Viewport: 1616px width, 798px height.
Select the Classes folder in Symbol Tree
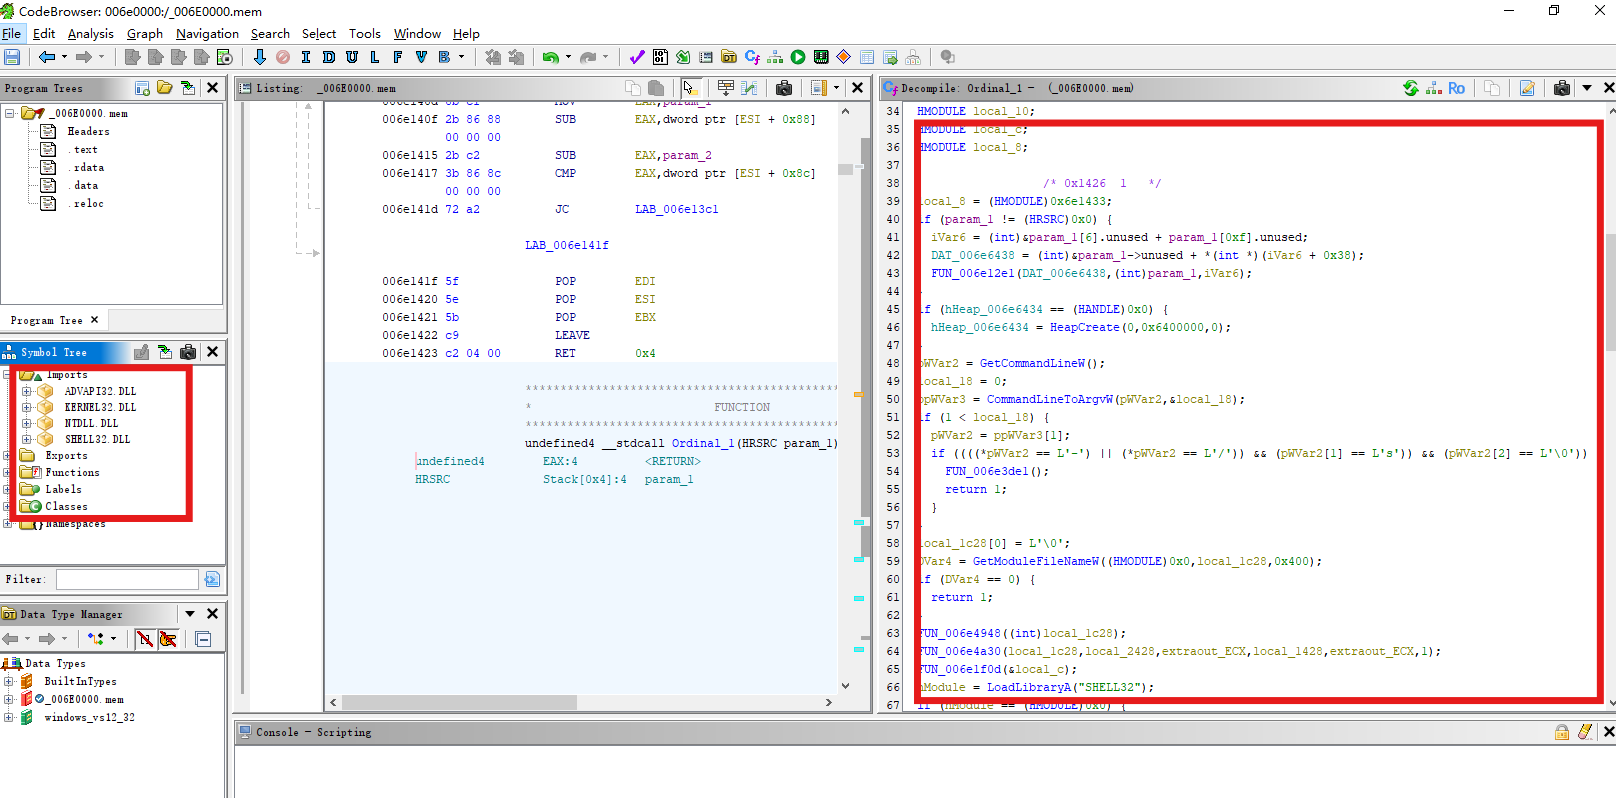[x=66, y=506]
